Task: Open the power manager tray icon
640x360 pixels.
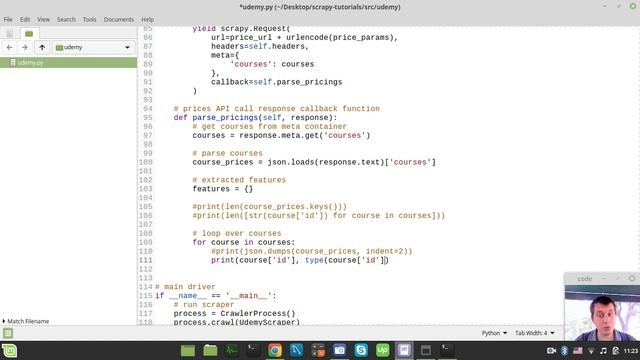Action: 616,351
